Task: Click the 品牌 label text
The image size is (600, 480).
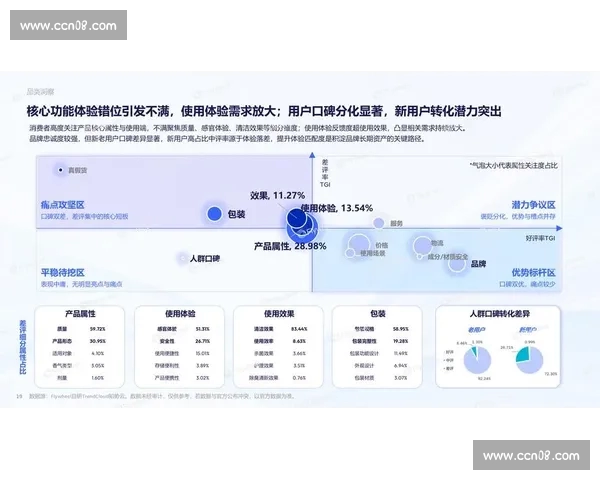Action: pyautogui.click(x=478, y=263)
